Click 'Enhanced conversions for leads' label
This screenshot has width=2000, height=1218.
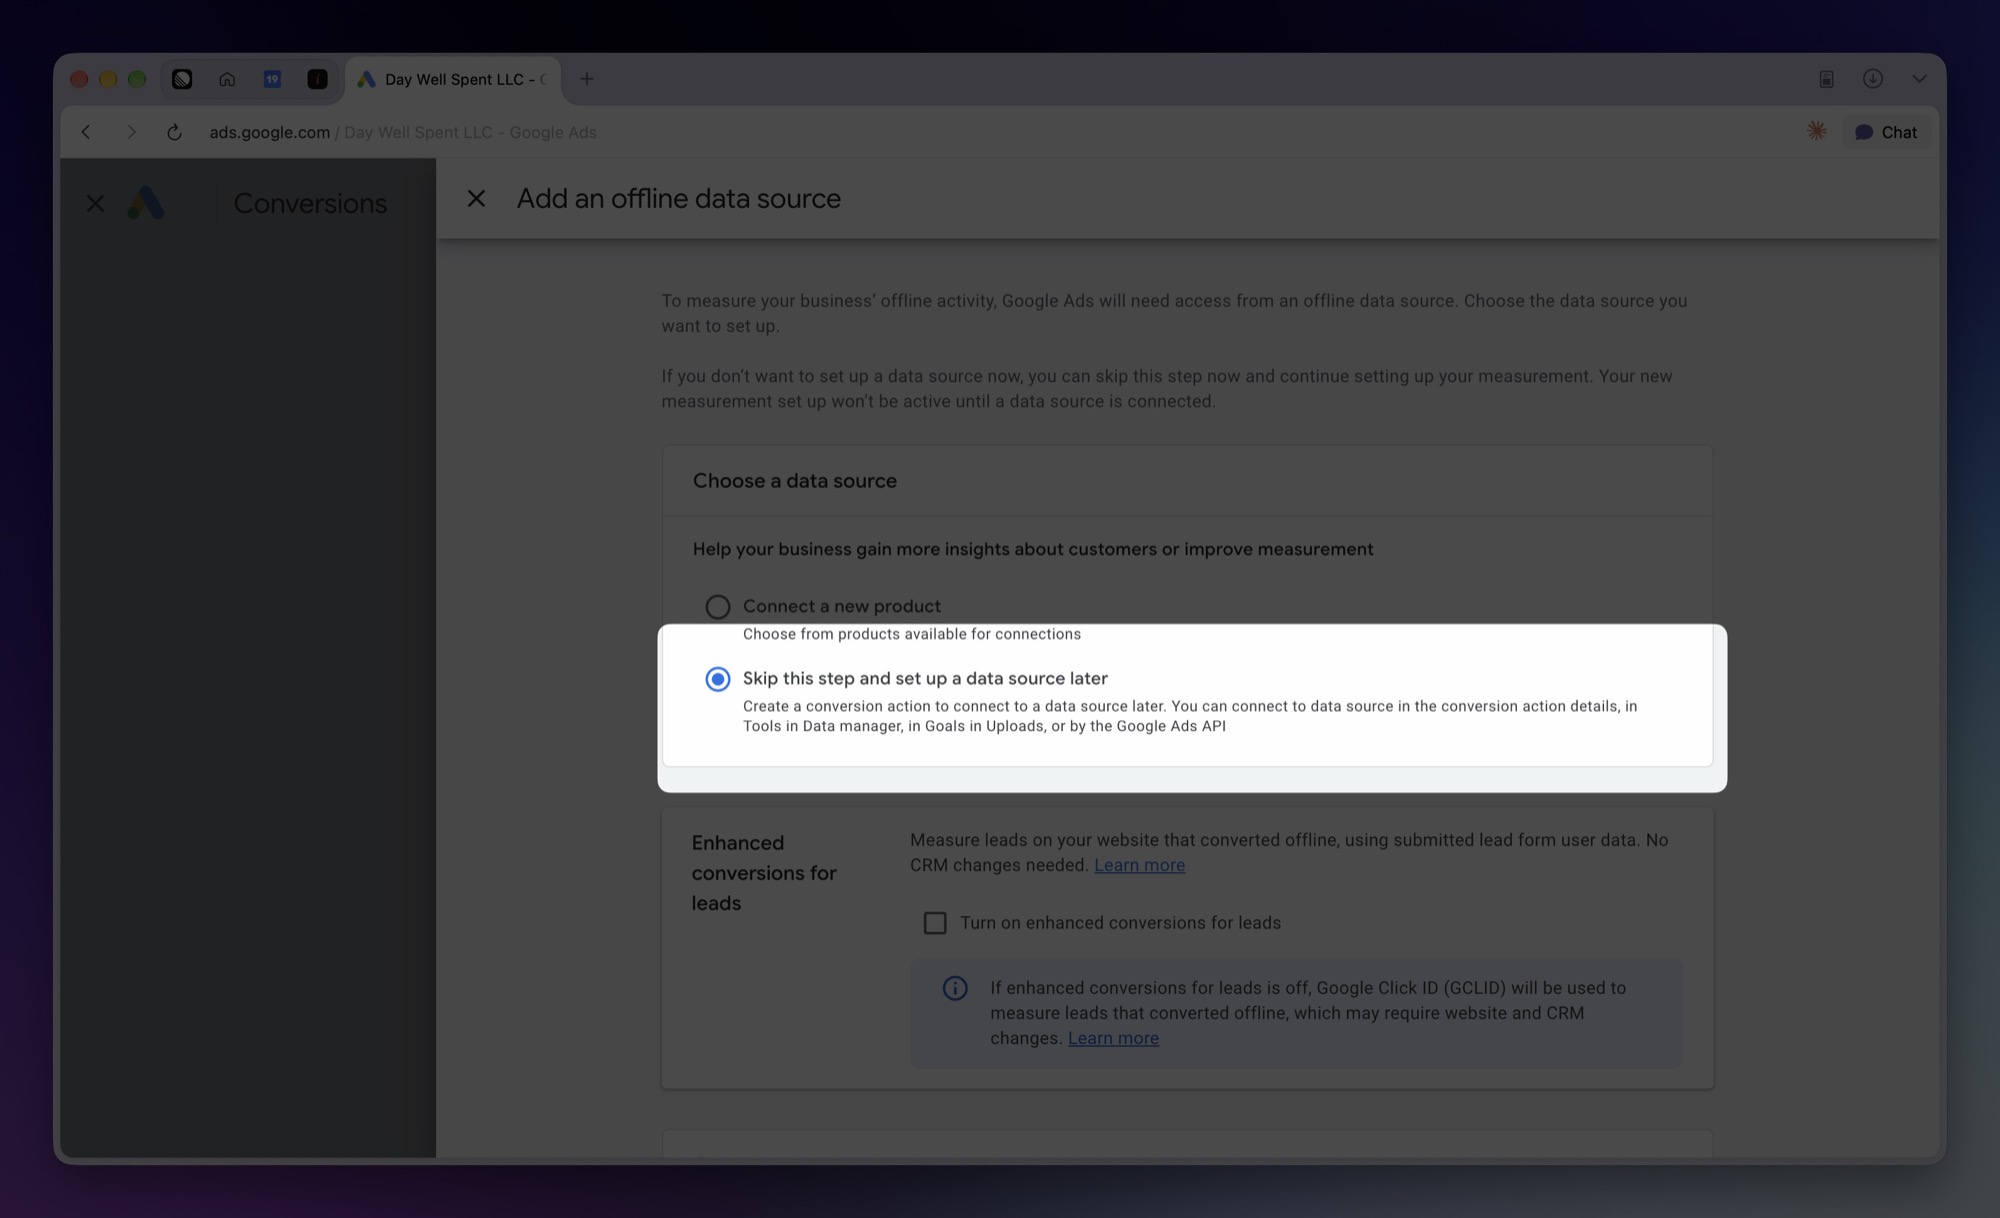click(x=764, y=873)
